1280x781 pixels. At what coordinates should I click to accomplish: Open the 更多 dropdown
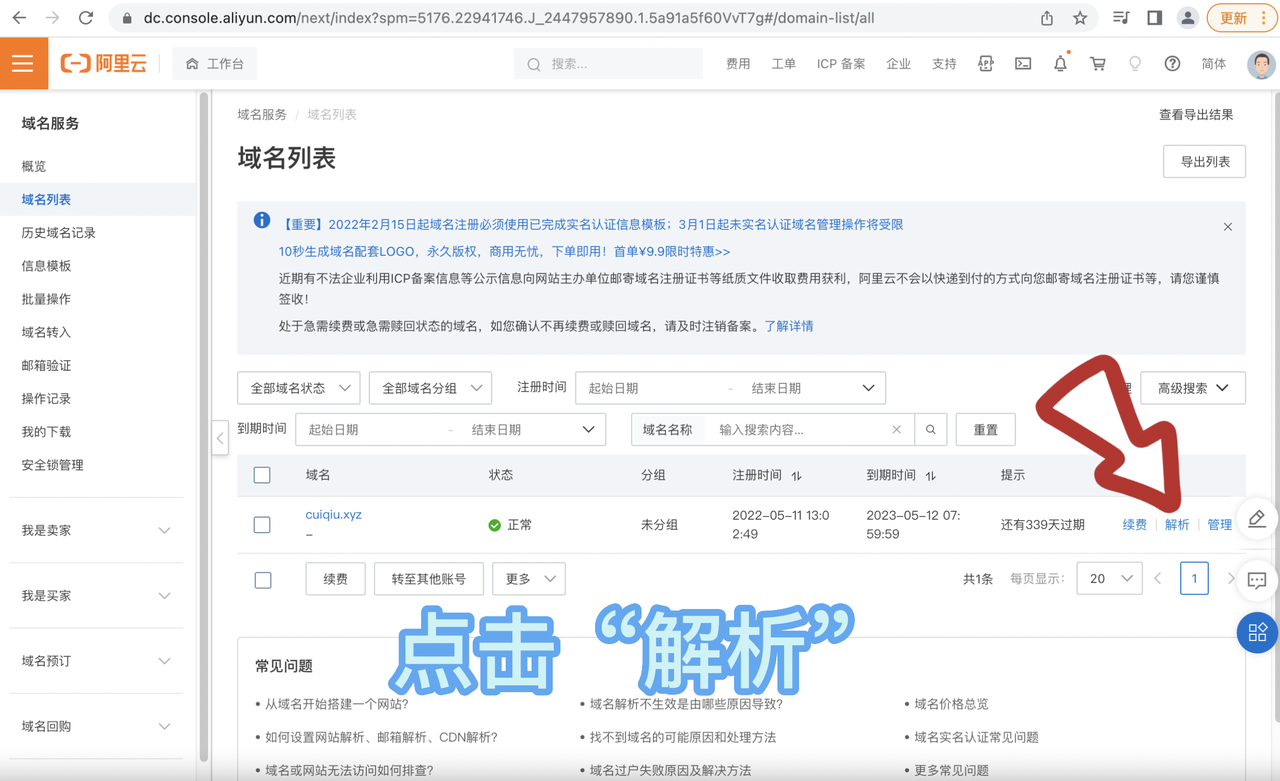coord(529,579)
